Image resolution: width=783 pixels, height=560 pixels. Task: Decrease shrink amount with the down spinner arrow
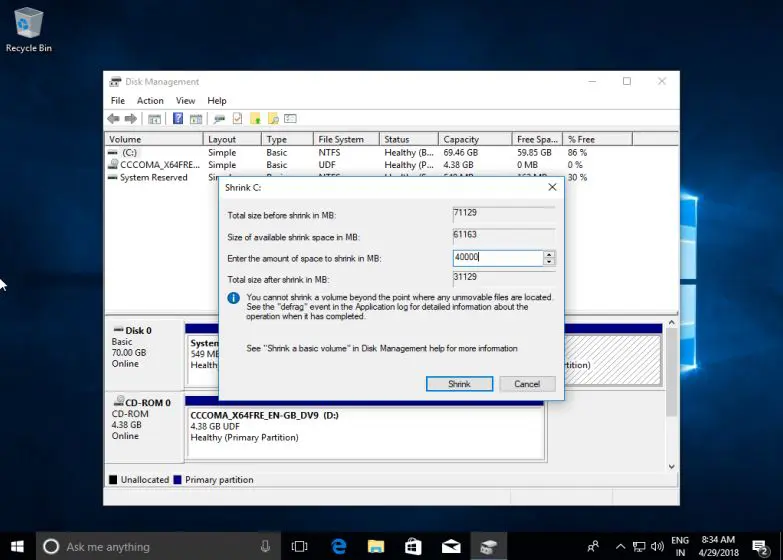point(549,262)
